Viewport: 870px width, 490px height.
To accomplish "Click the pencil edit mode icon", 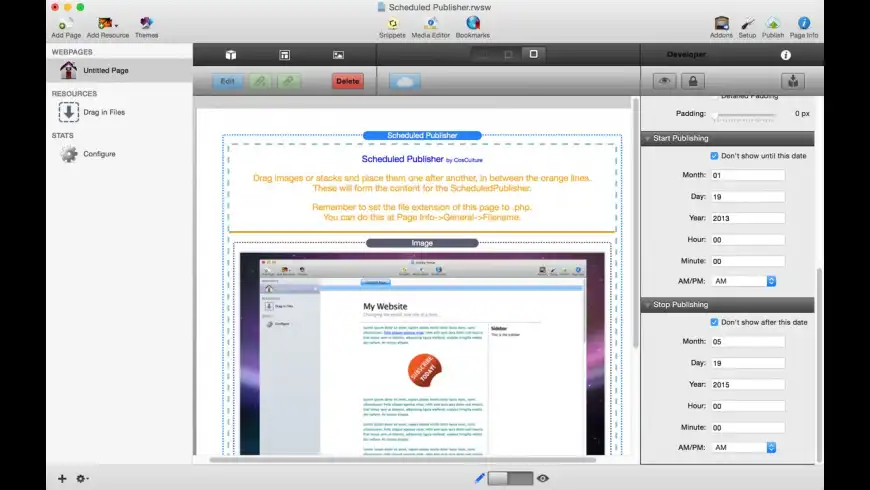I will (x=480, y=478).
